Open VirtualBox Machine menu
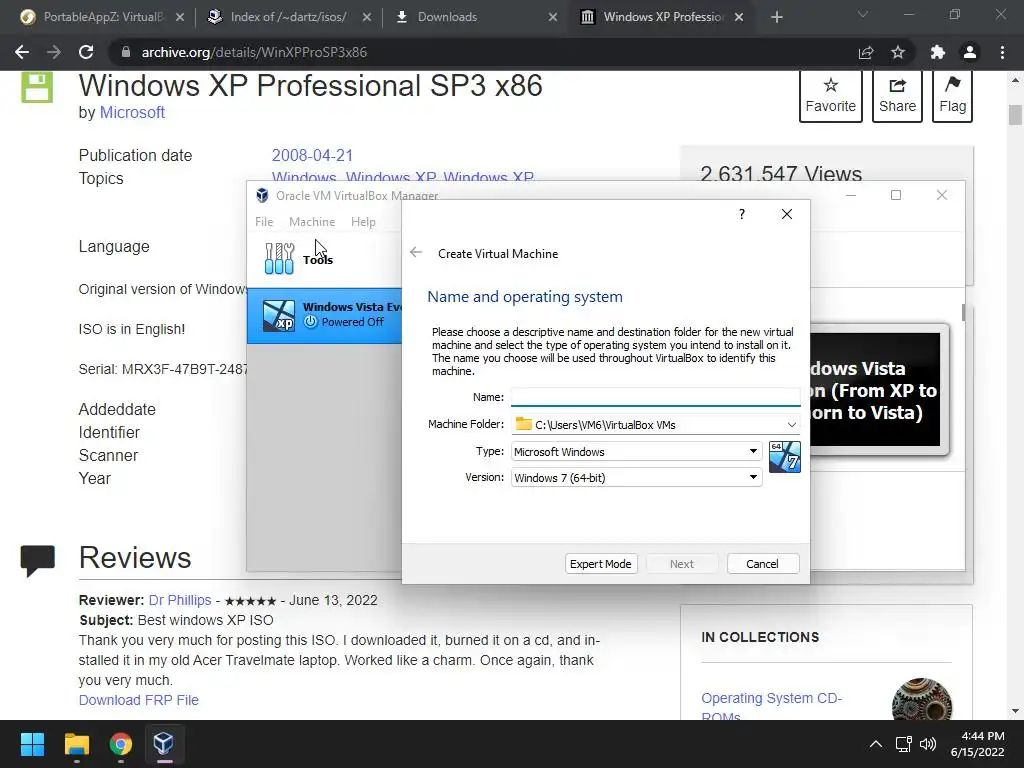The width and height of the screenshot is (1024, 768). click(312, 221)
